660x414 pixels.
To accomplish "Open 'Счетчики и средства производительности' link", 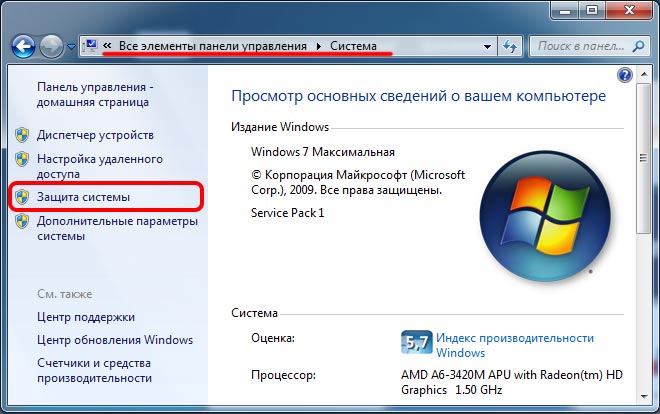I will [x=94, y=370].
